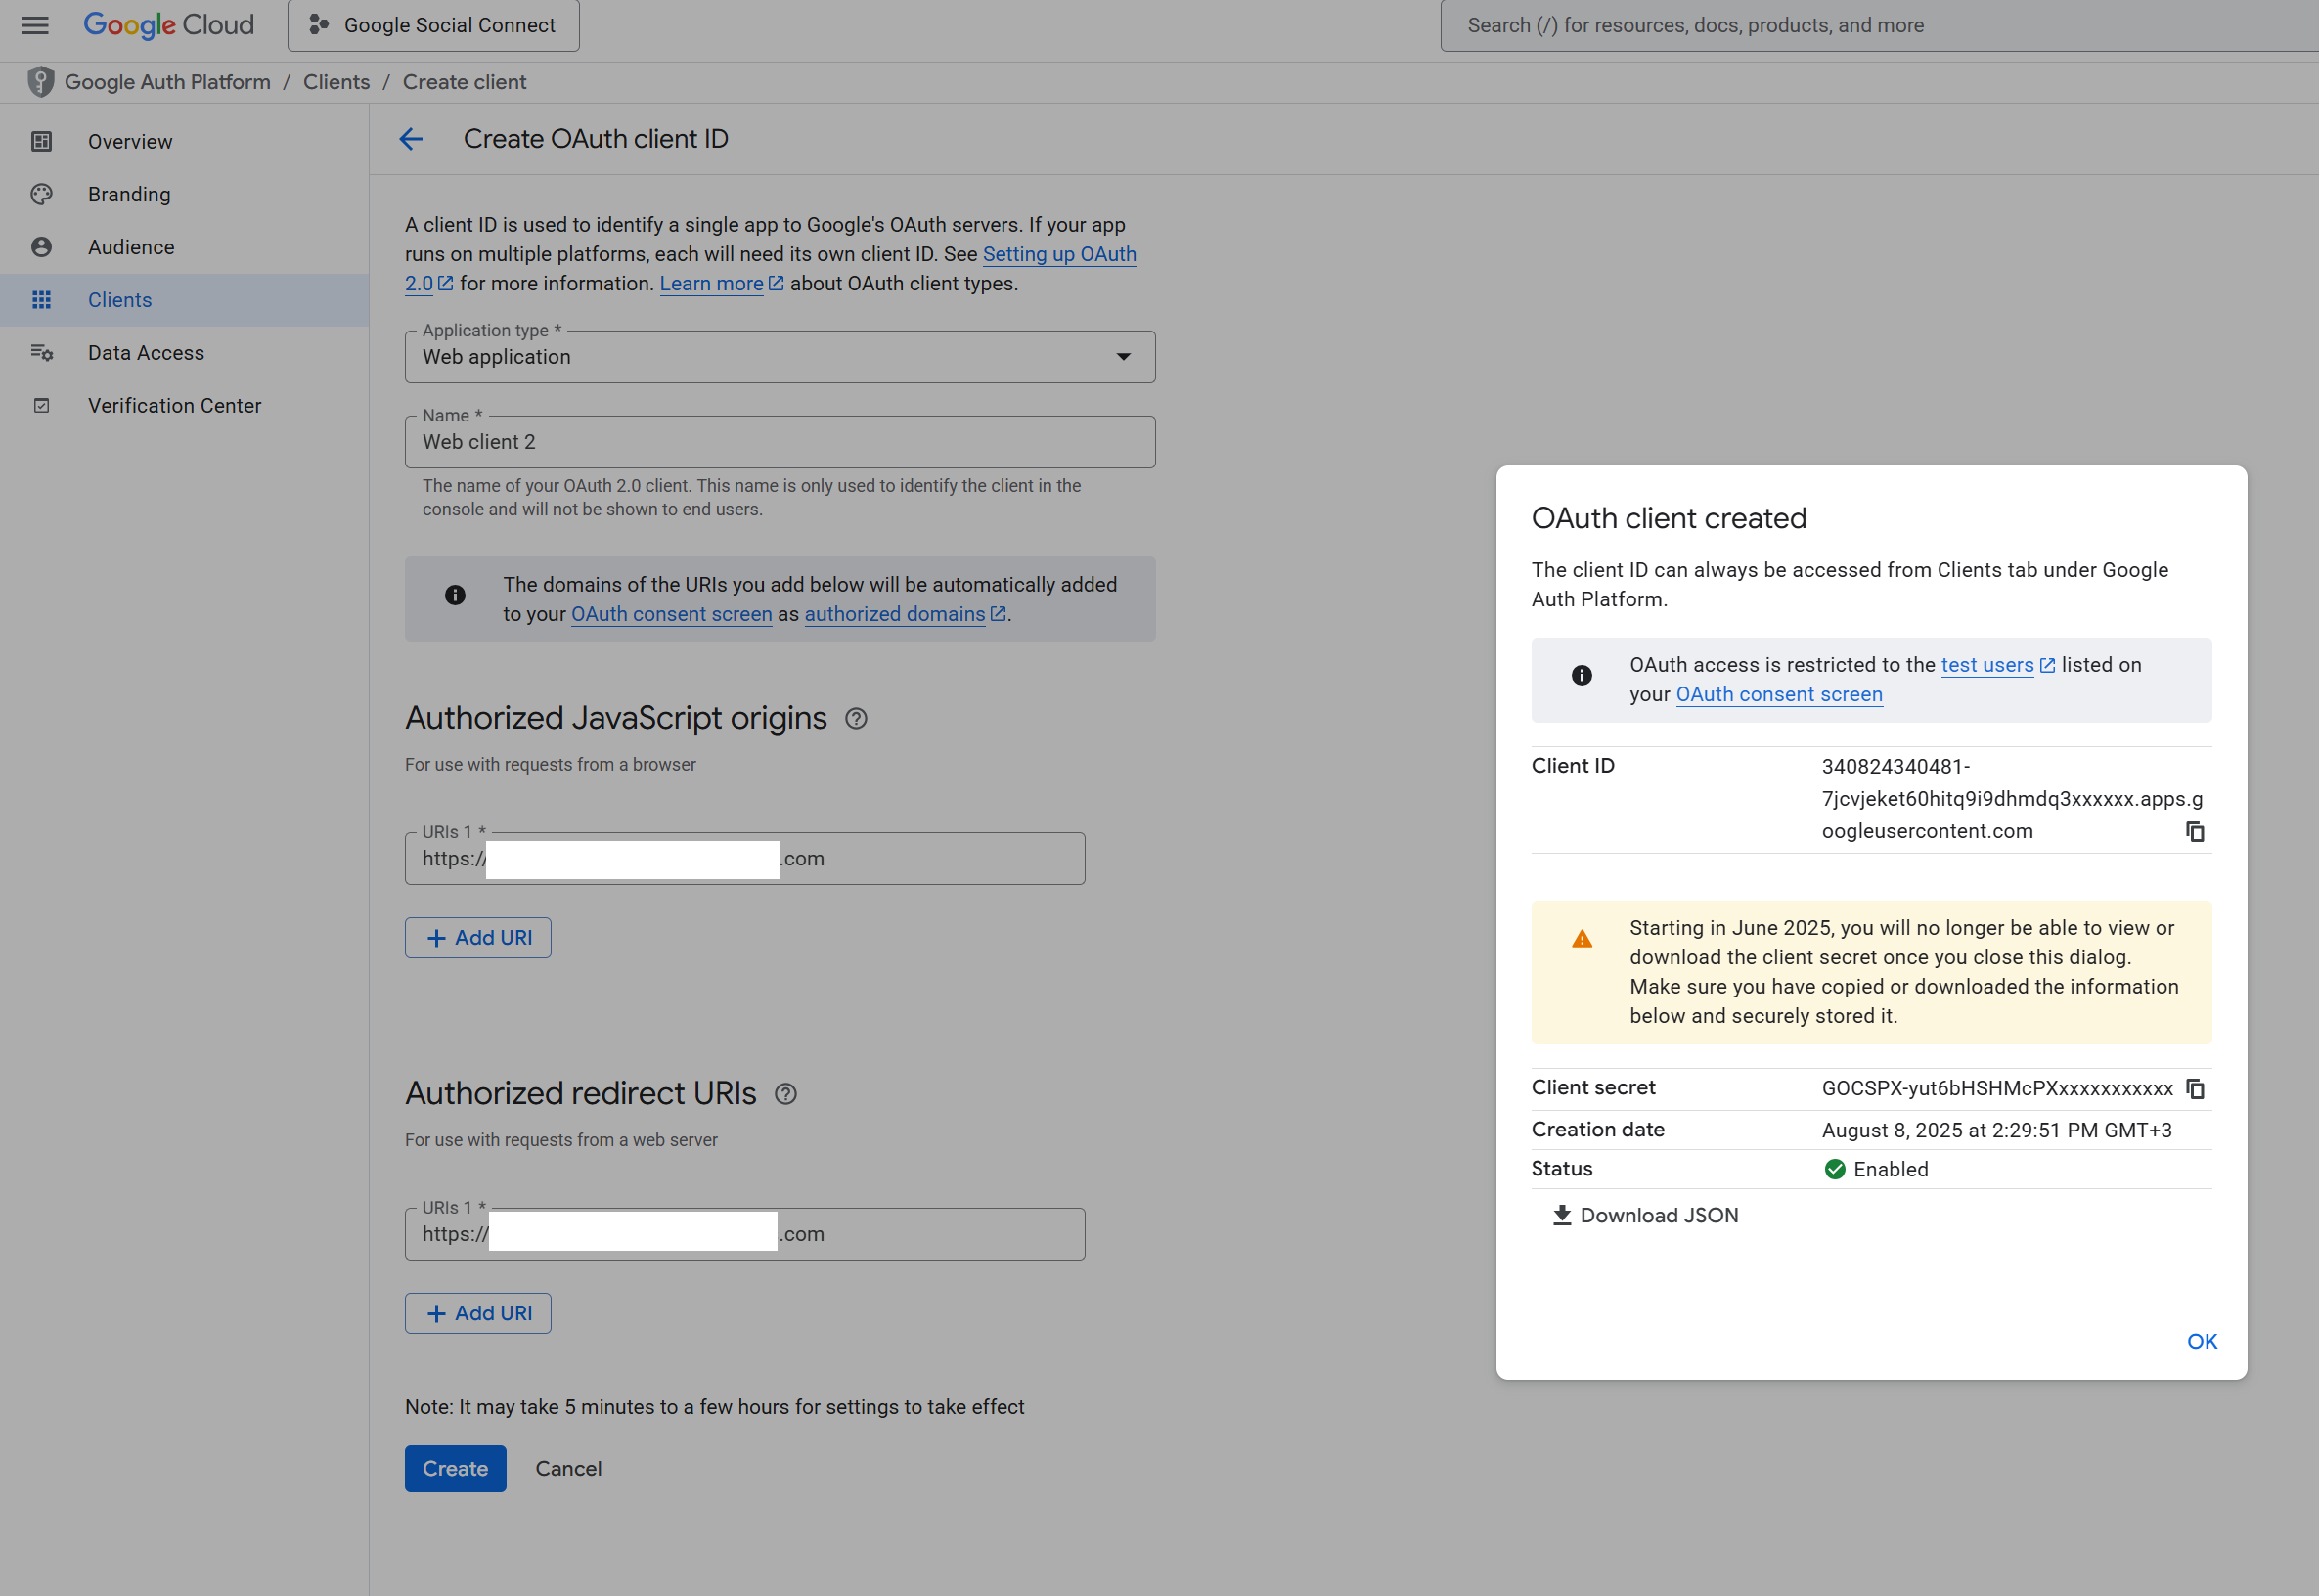Click the search resources field

pos(1878,25)
